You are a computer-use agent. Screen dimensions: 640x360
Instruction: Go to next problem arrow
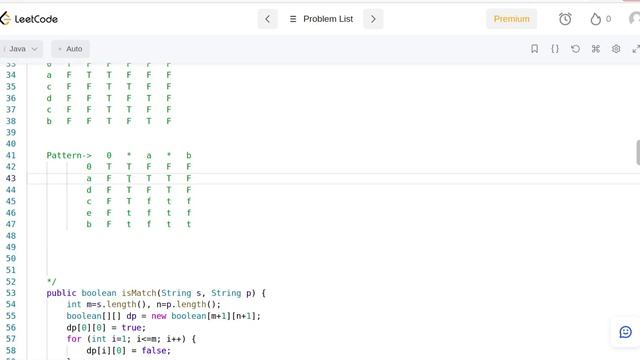point(373,19)
